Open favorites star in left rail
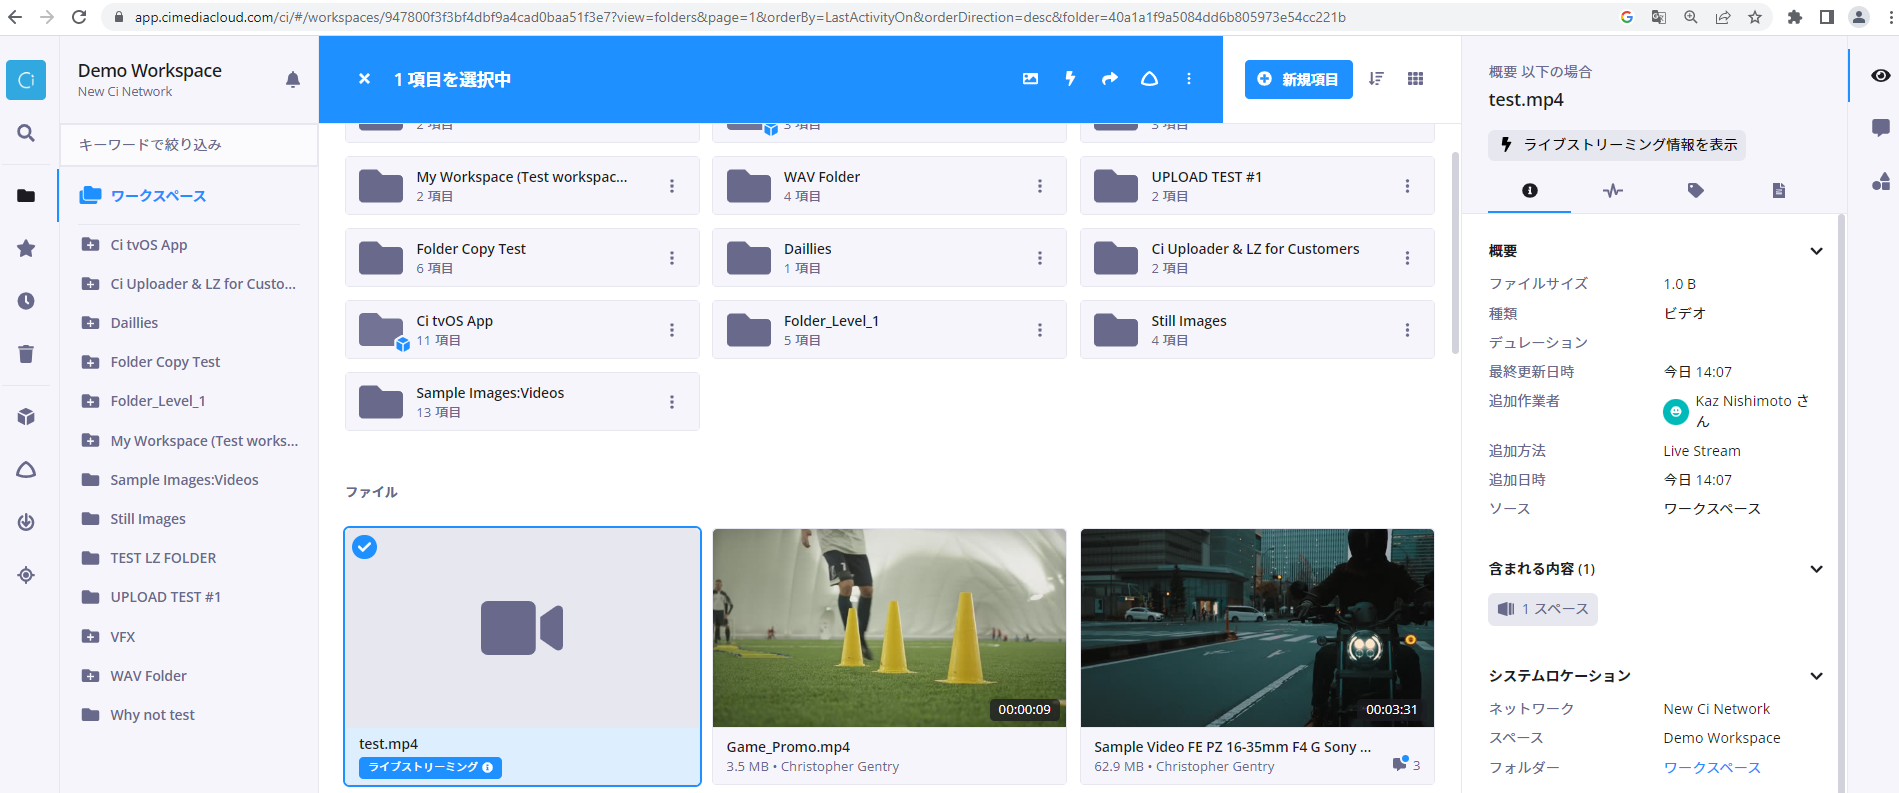This screenshot has width=1899, height=793. (x=26, y=248)
